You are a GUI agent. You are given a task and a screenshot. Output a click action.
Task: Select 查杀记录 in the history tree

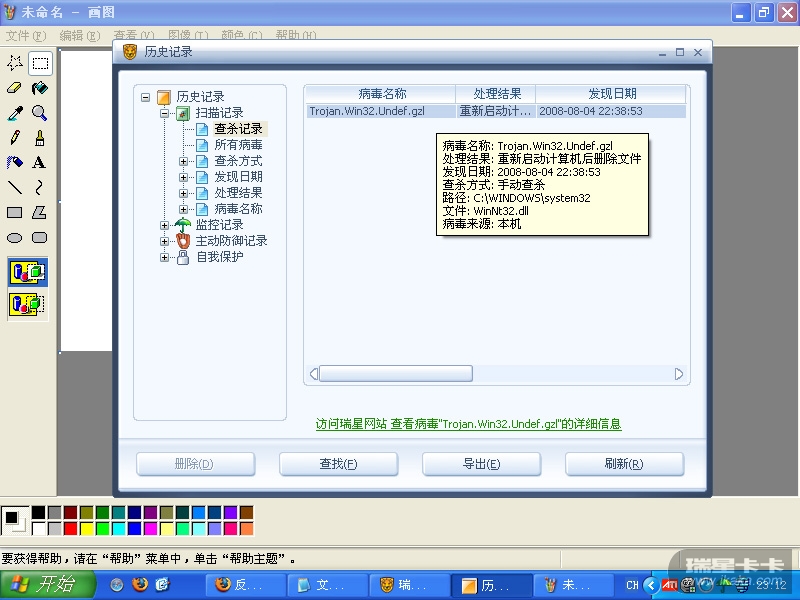coord(238,129)
